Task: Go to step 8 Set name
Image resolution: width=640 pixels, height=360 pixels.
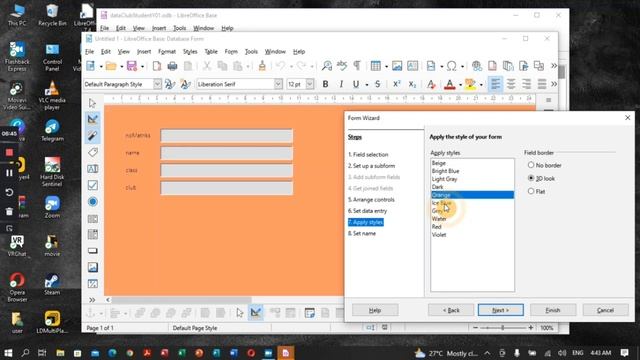Action: click(x=362, y=233)
